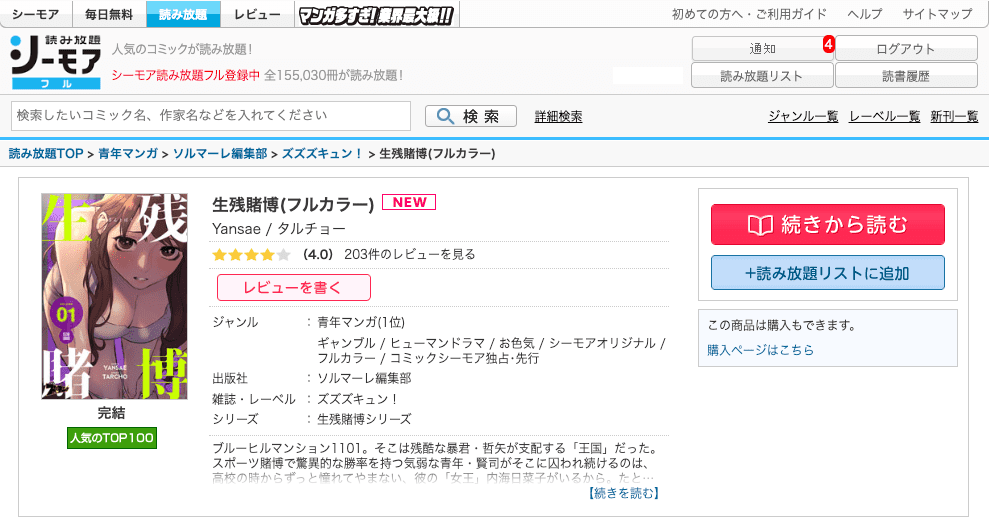This screenshot has height=523, width=989.
Task: Click the レビューを書く button
Action: click(x=293, y=287)
